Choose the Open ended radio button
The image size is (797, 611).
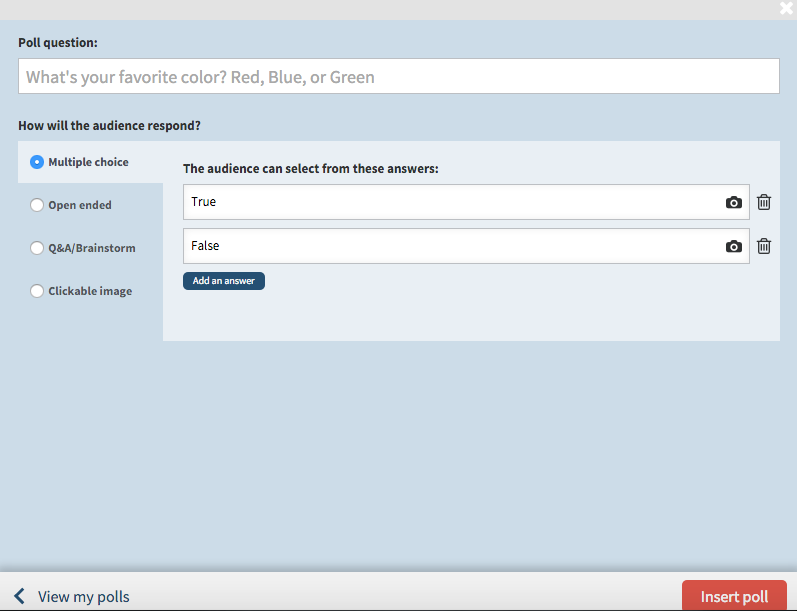[37, 205]
